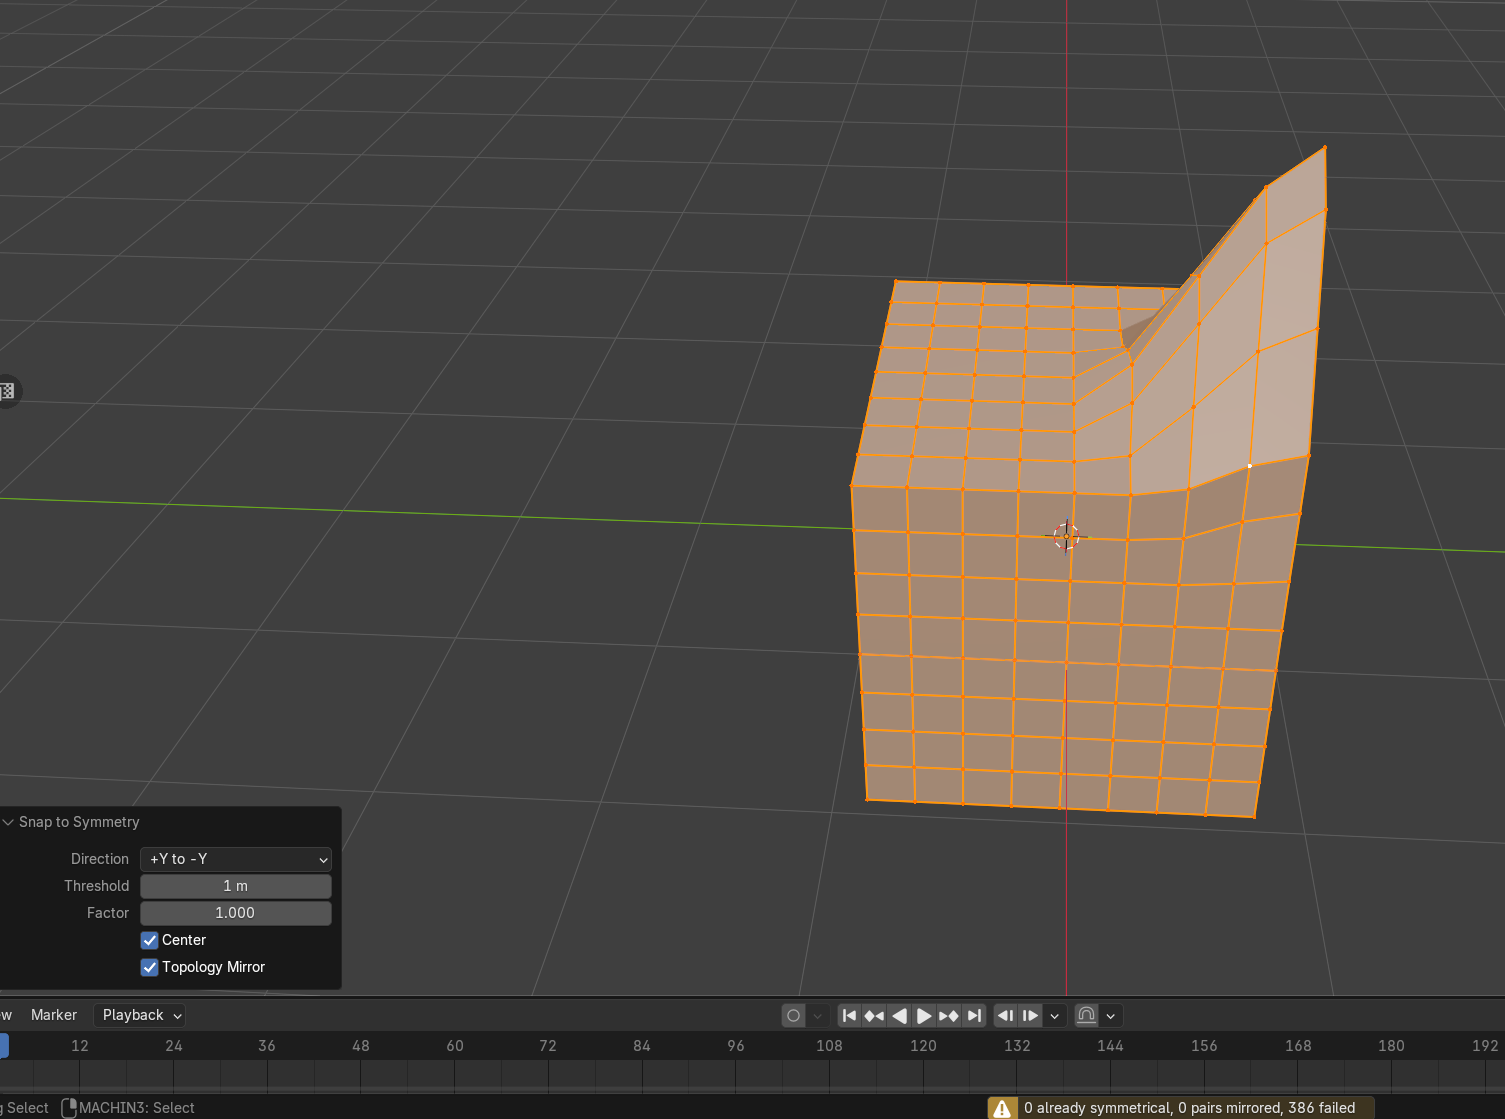Screen dimensions: 1505x1119
Task: Play the animation in reverse
Action: coord(899,1015)
